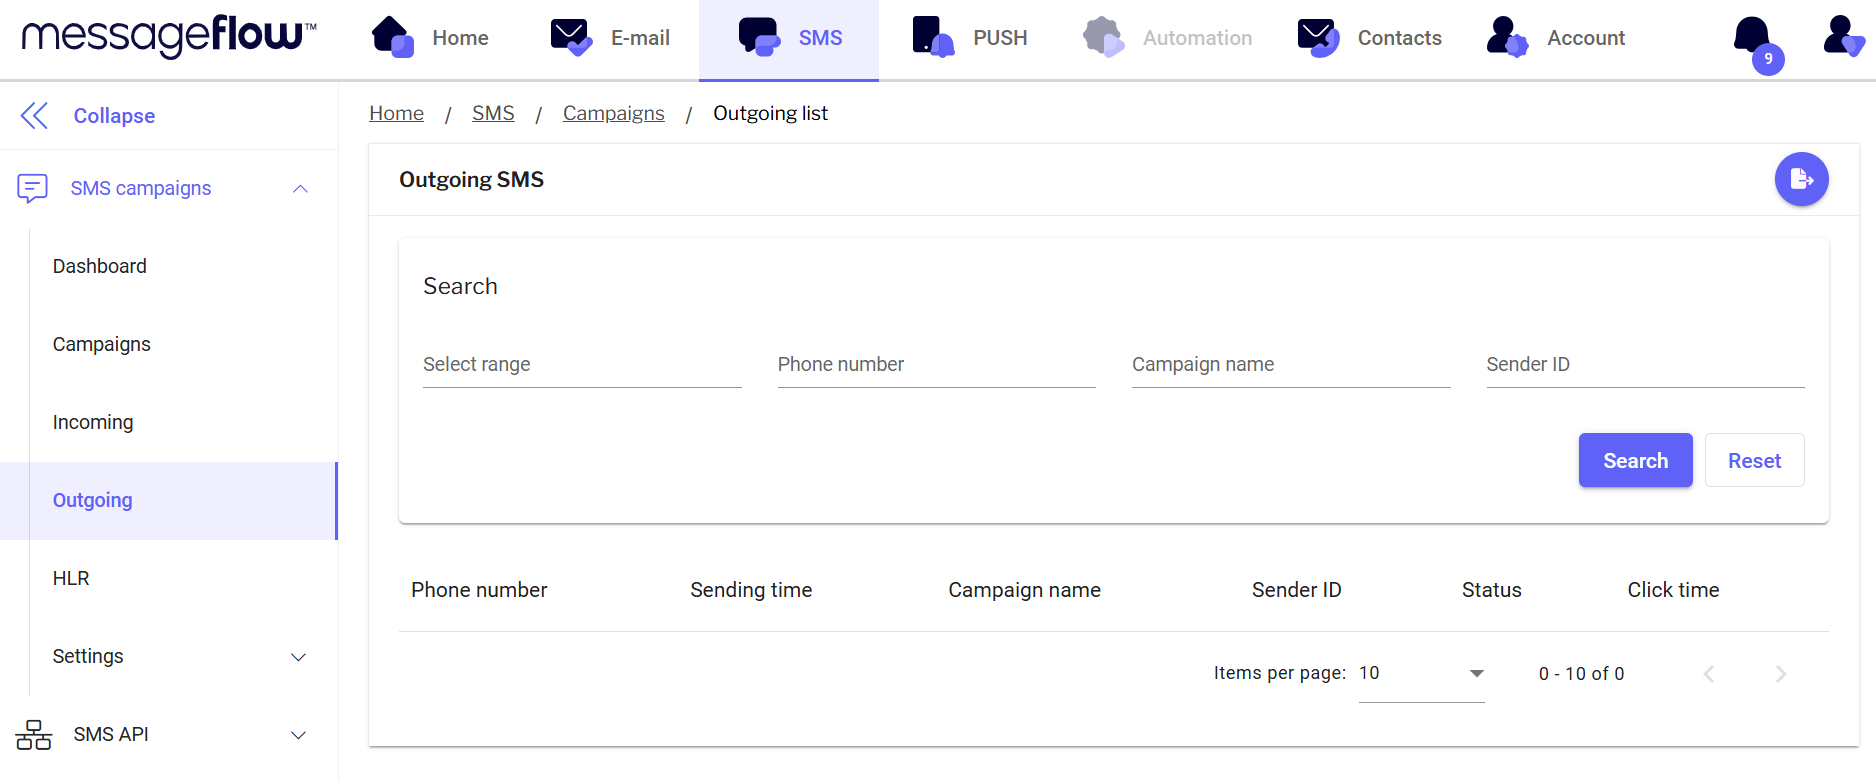Click the notifications bell icon

pos(1752,37)
